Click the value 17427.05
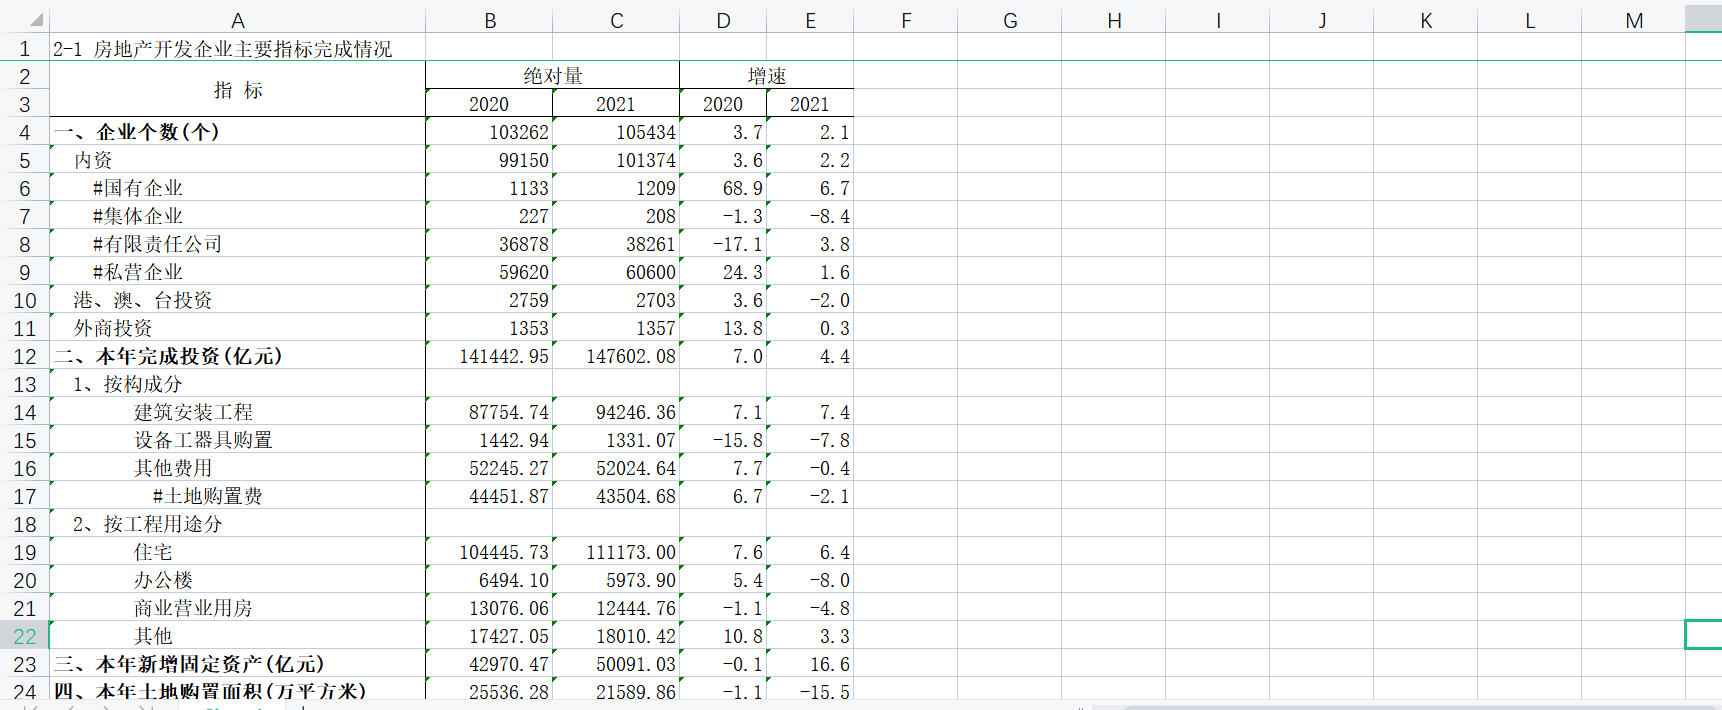The height and width of the screenshot is (710, 1722). pos(509,636)
